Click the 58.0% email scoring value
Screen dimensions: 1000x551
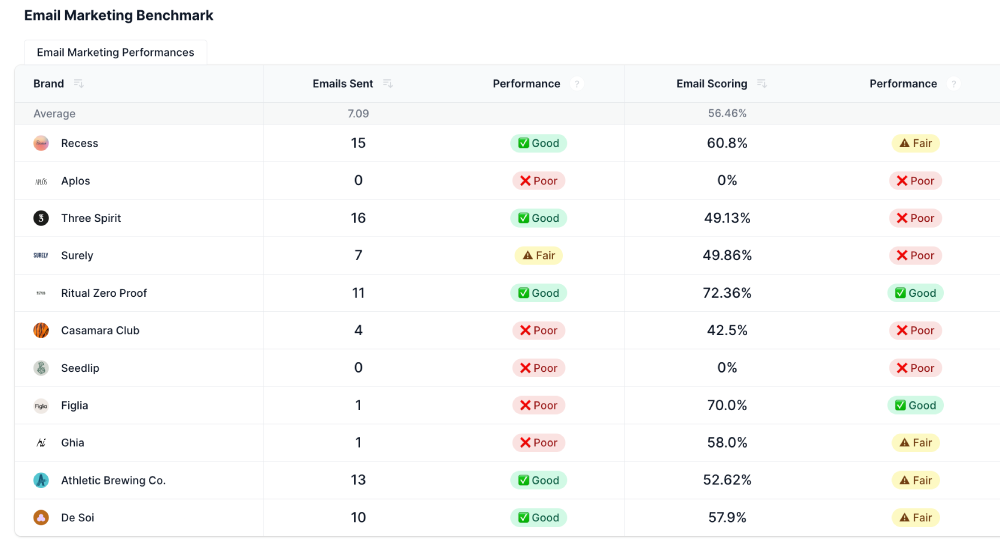(727, 443)
